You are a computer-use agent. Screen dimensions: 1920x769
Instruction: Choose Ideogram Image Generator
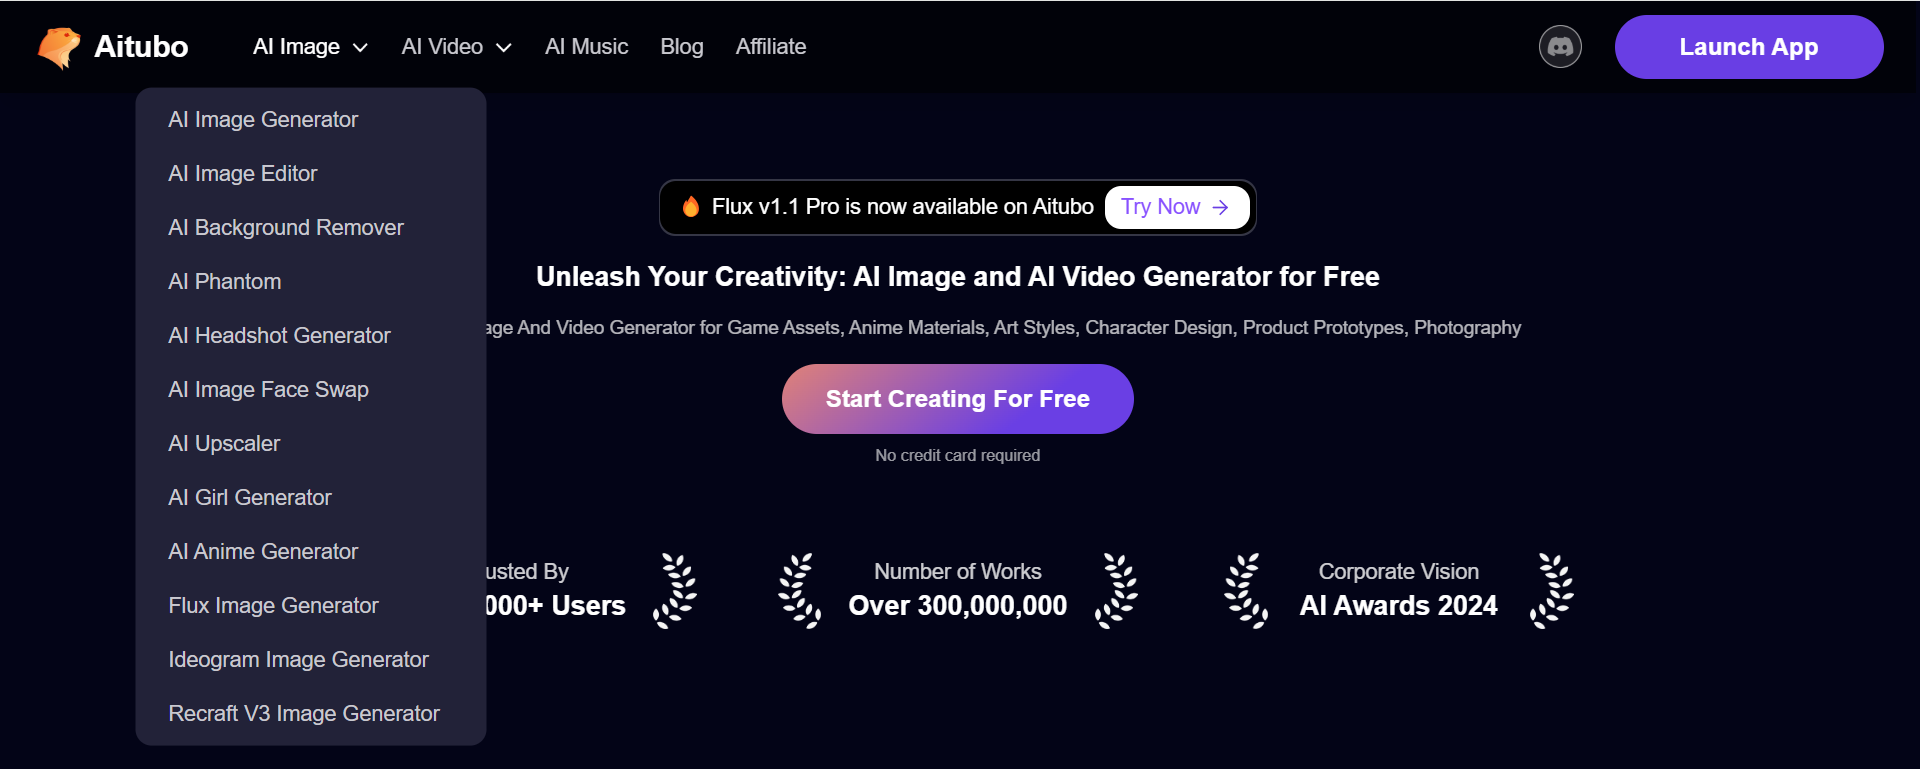click(298, 660)
